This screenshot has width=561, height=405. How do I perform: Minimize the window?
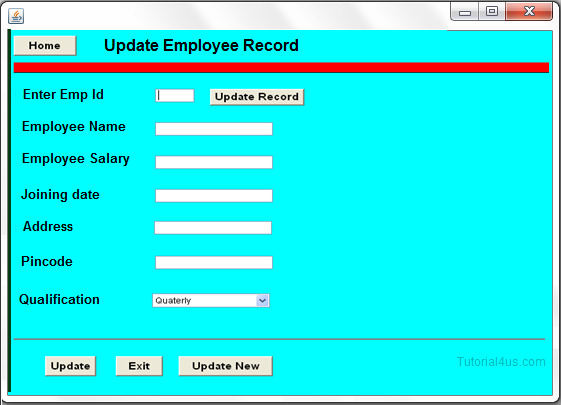(465, 12)
